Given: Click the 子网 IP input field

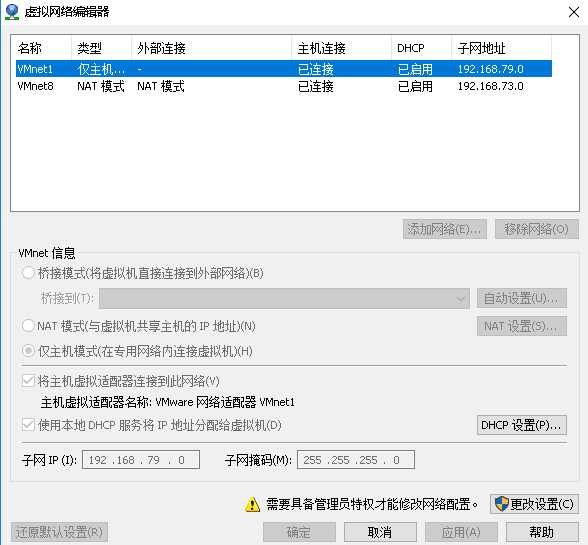Looking at the screenshot, I should point(141,460).
